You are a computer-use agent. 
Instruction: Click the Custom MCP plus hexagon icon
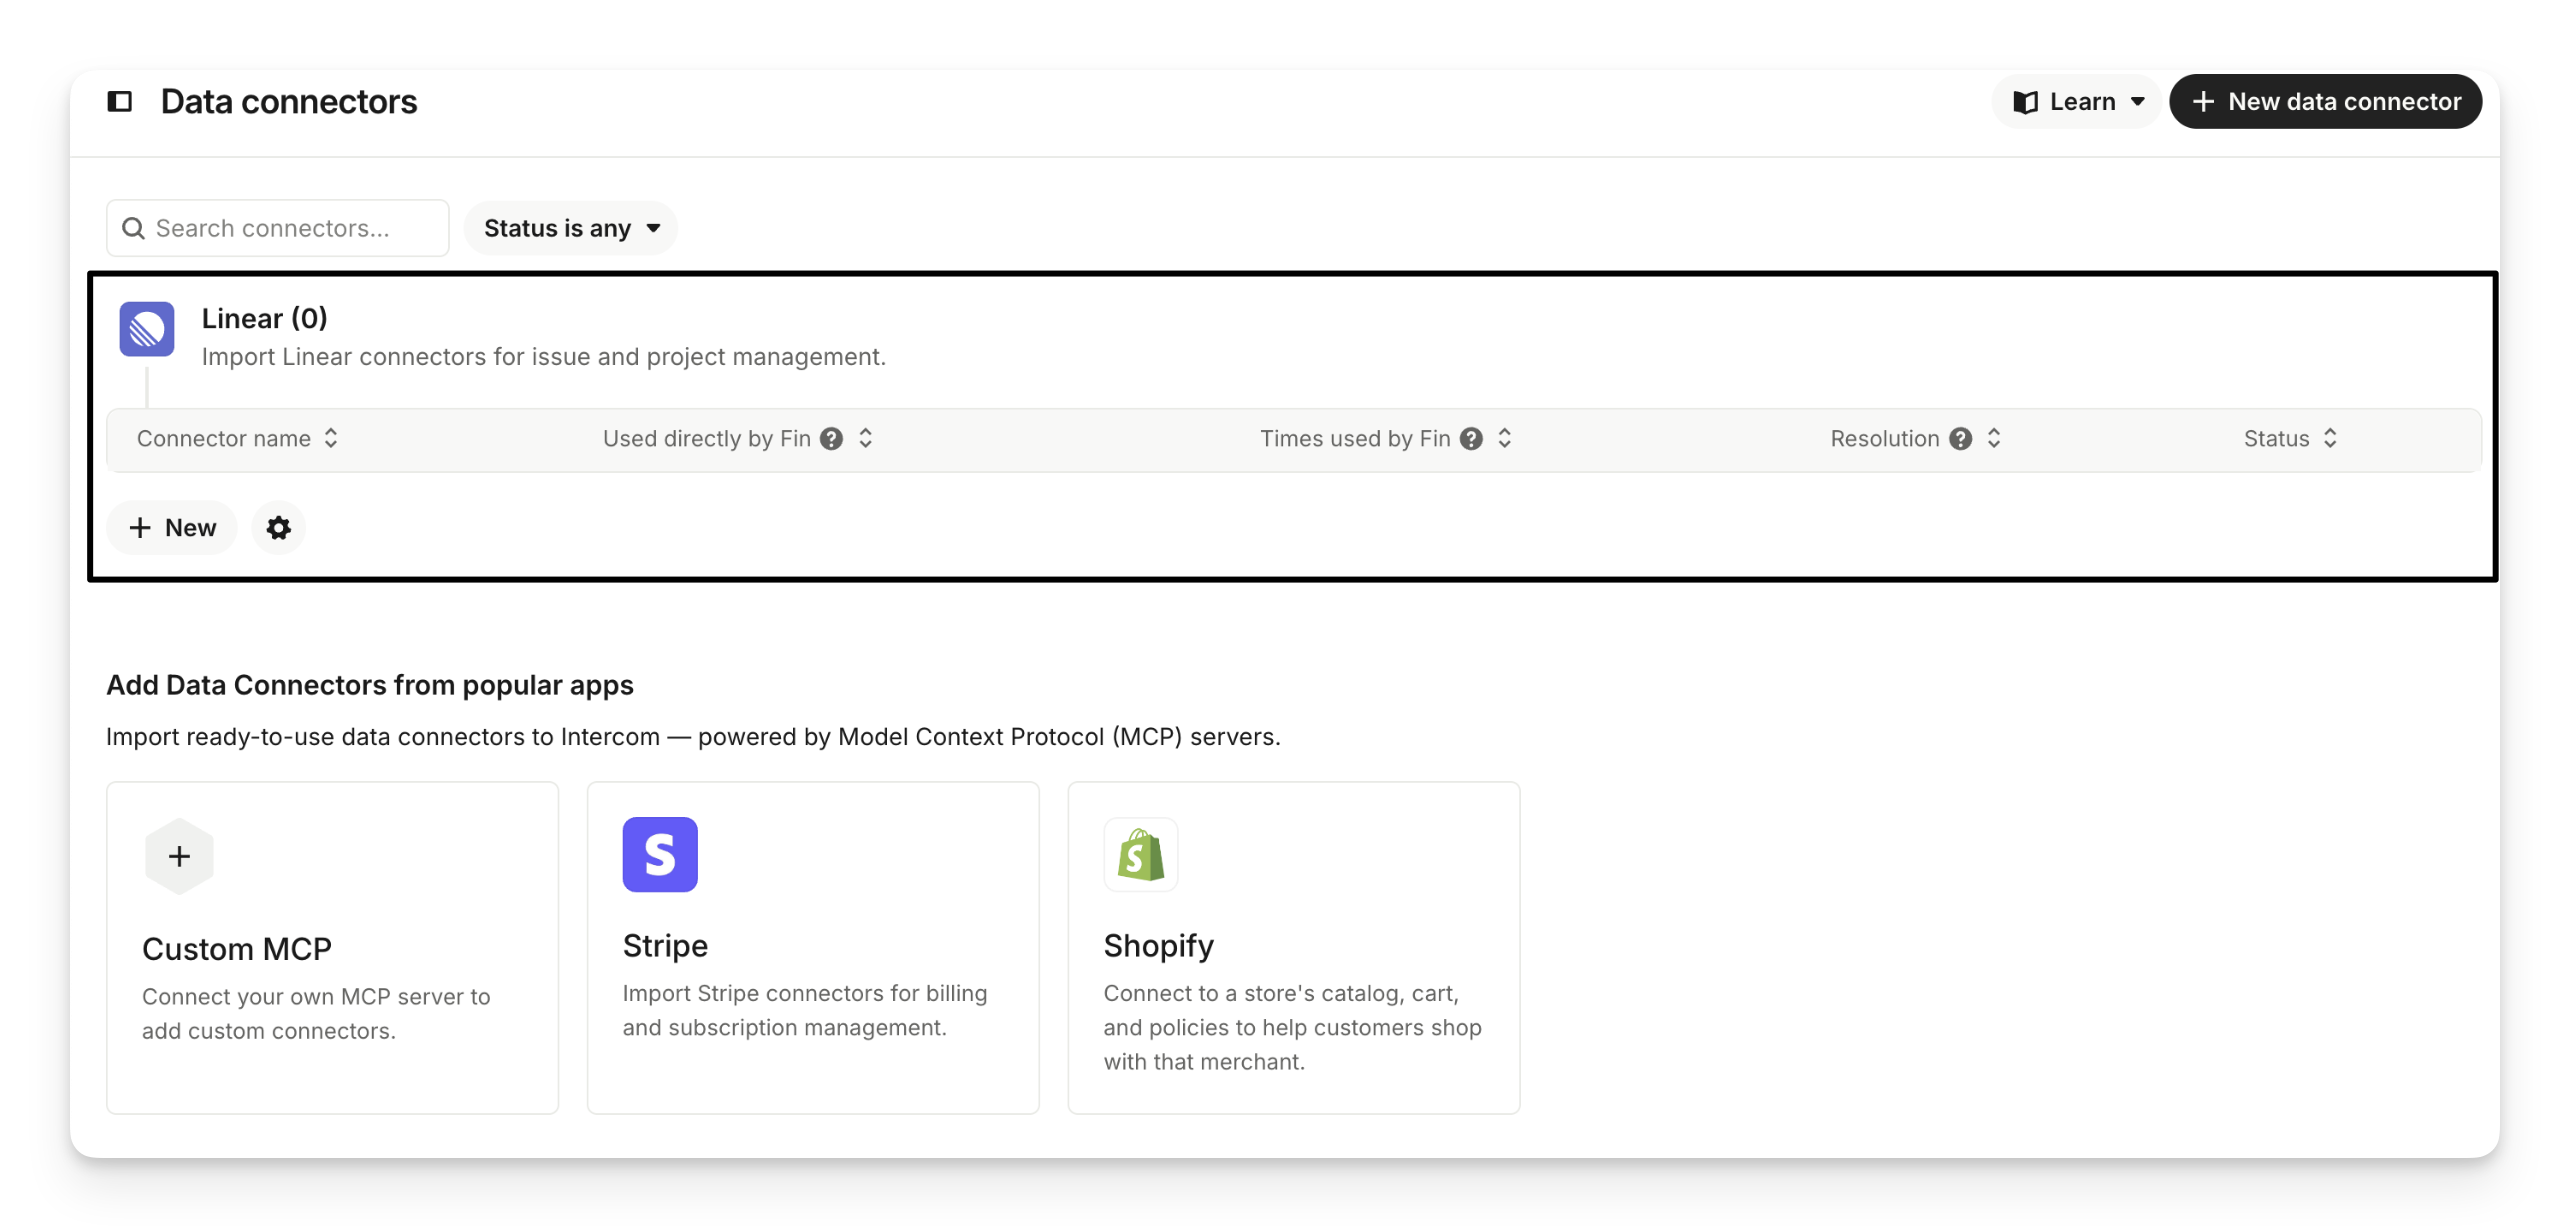(179, 856)
